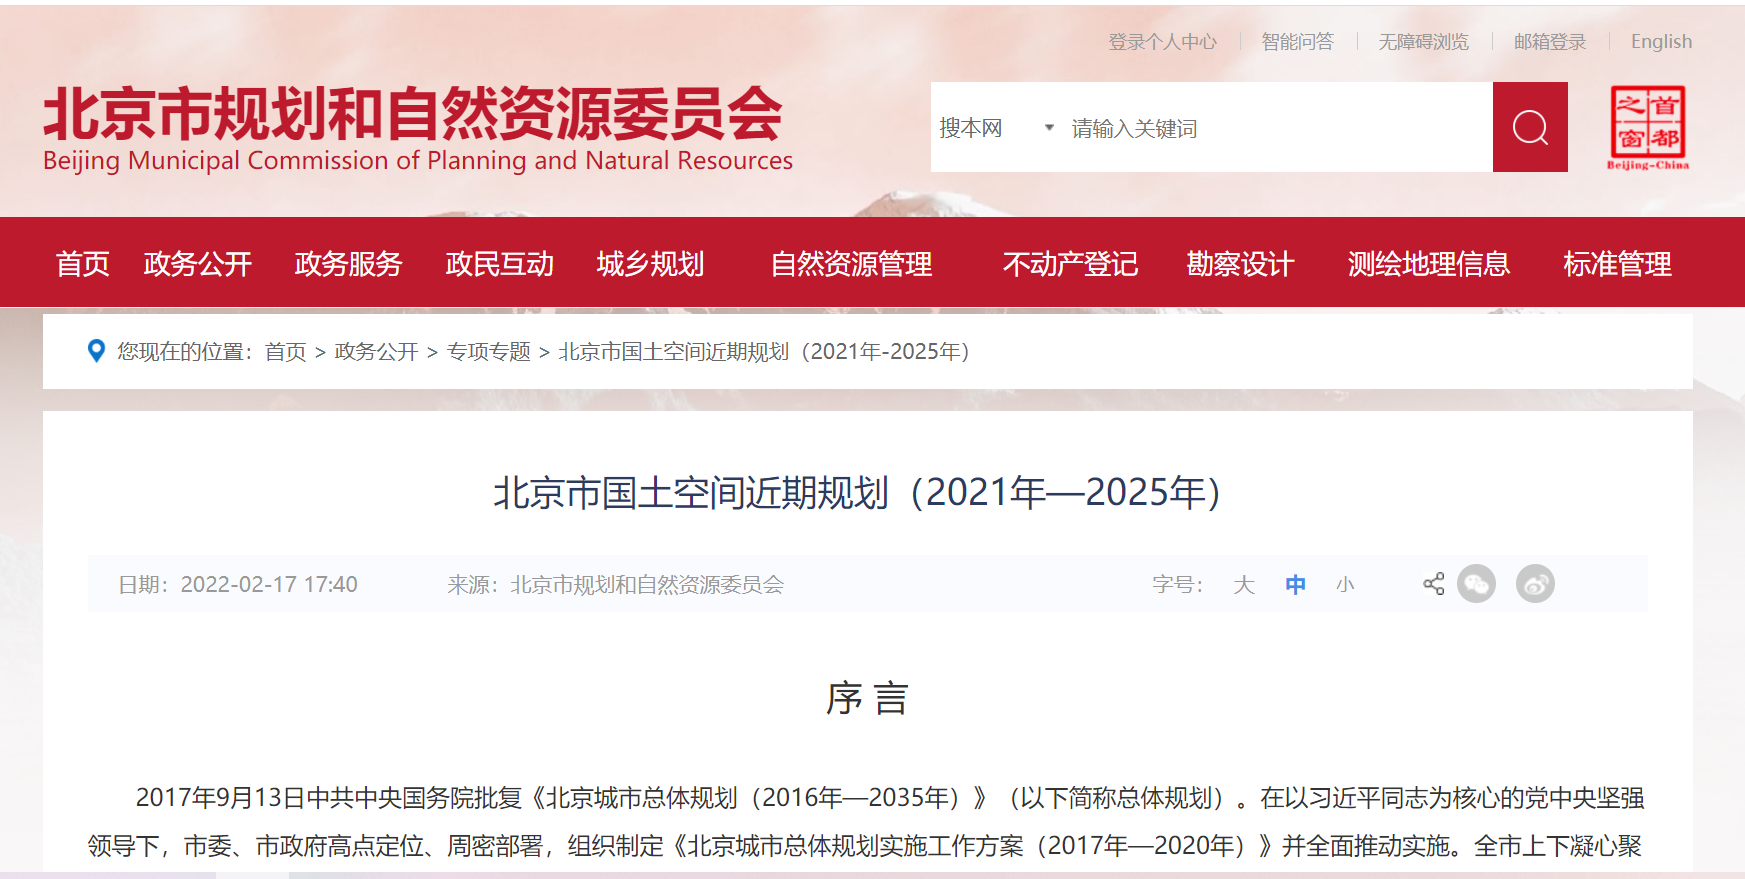The height and width of the screenshot is (879, 1745).
Task: Open 政务公开 navigation menu
Action: pos(197,264)
